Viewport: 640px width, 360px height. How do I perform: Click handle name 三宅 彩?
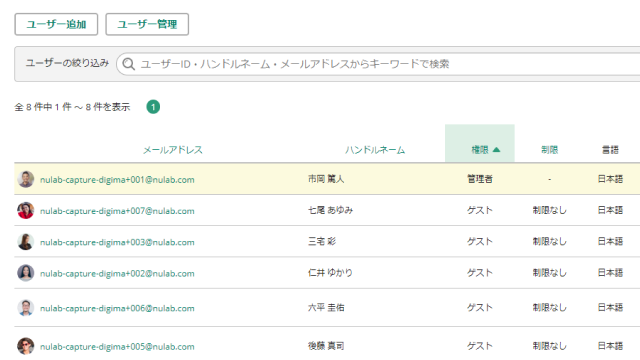322,242
